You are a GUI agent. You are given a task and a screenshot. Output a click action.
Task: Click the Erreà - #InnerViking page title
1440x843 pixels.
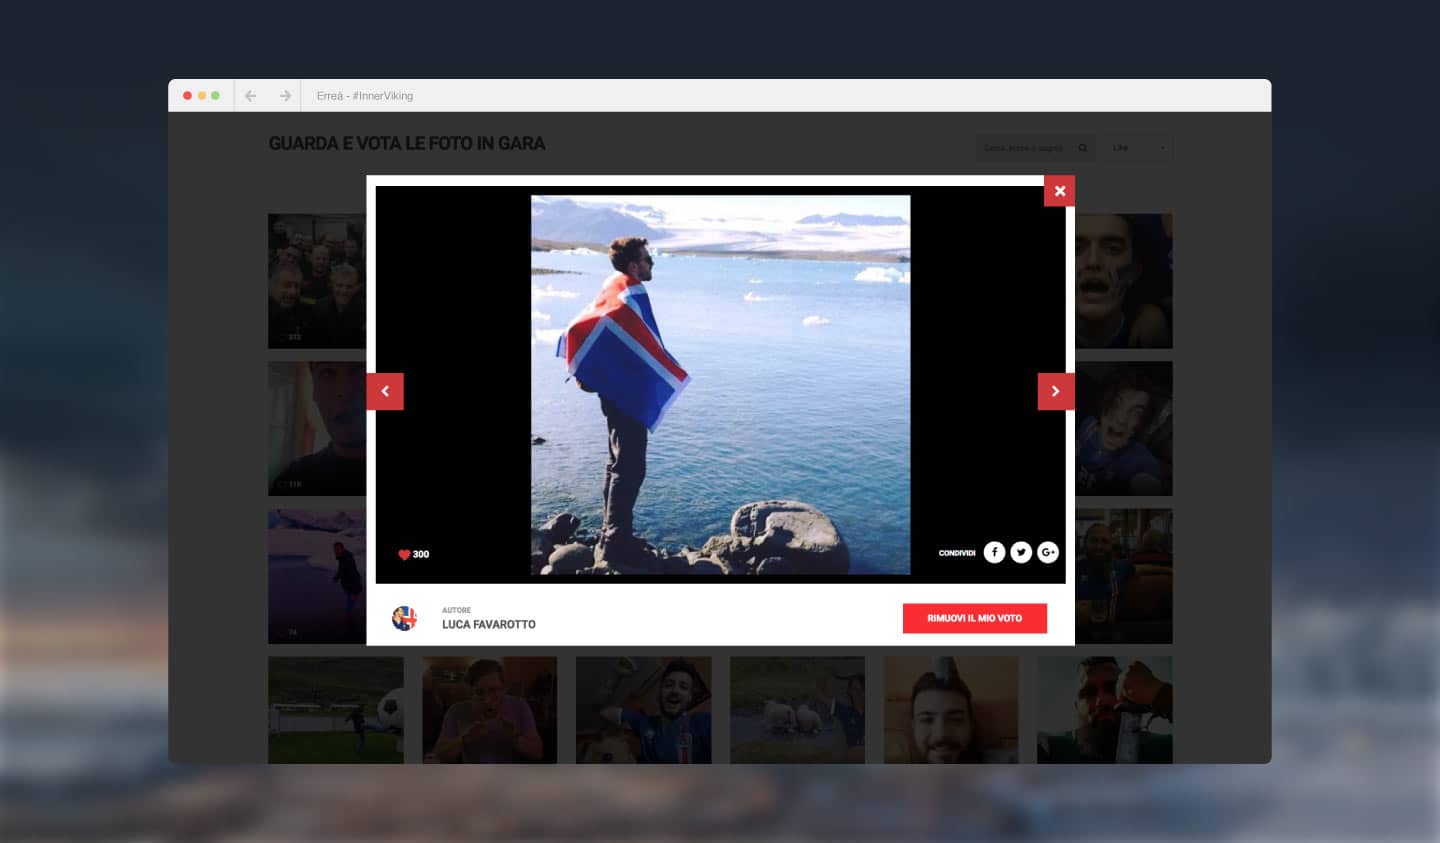coord(365,96)
